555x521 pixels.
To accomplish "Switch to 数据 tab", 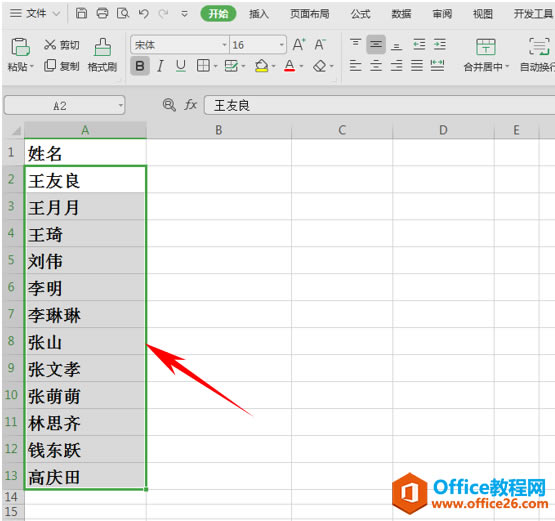I will pyautogui.click(x=401, y=14).
